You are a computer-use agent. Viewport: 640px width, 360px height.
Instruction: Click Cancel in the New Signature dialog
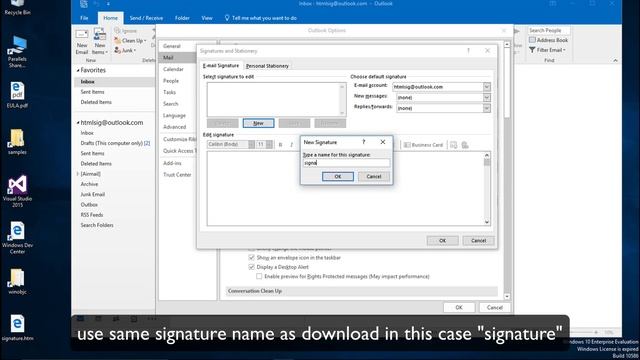[x=374, y=176]
